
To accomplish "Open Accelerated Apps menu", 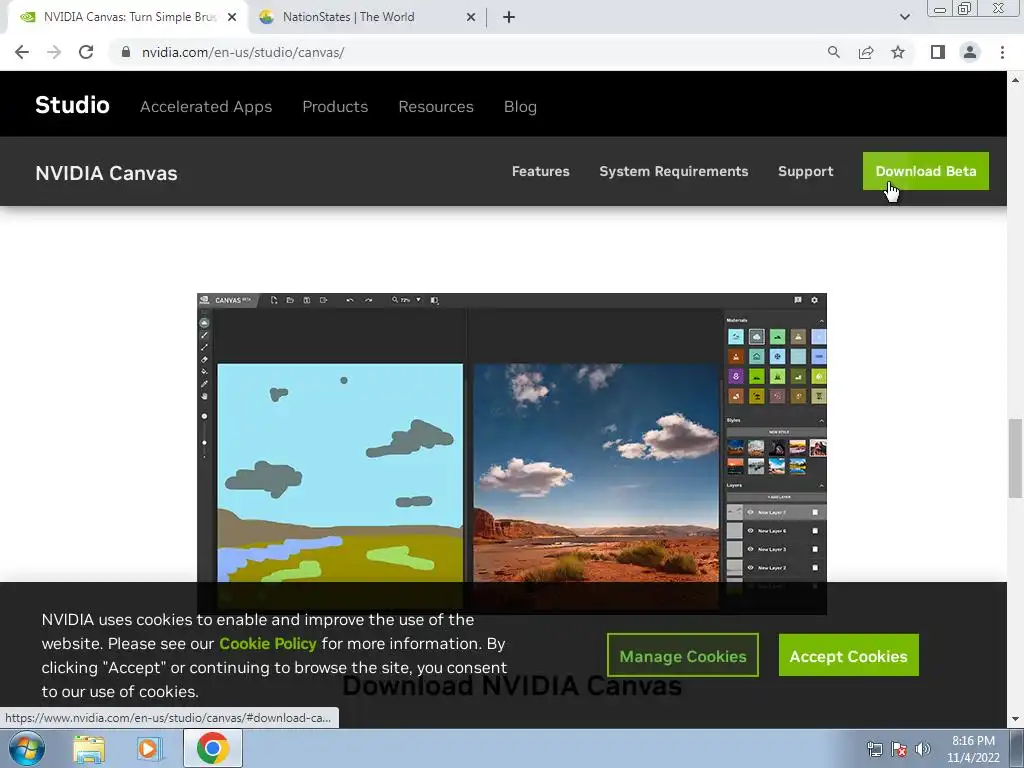I will pos(206,106).
